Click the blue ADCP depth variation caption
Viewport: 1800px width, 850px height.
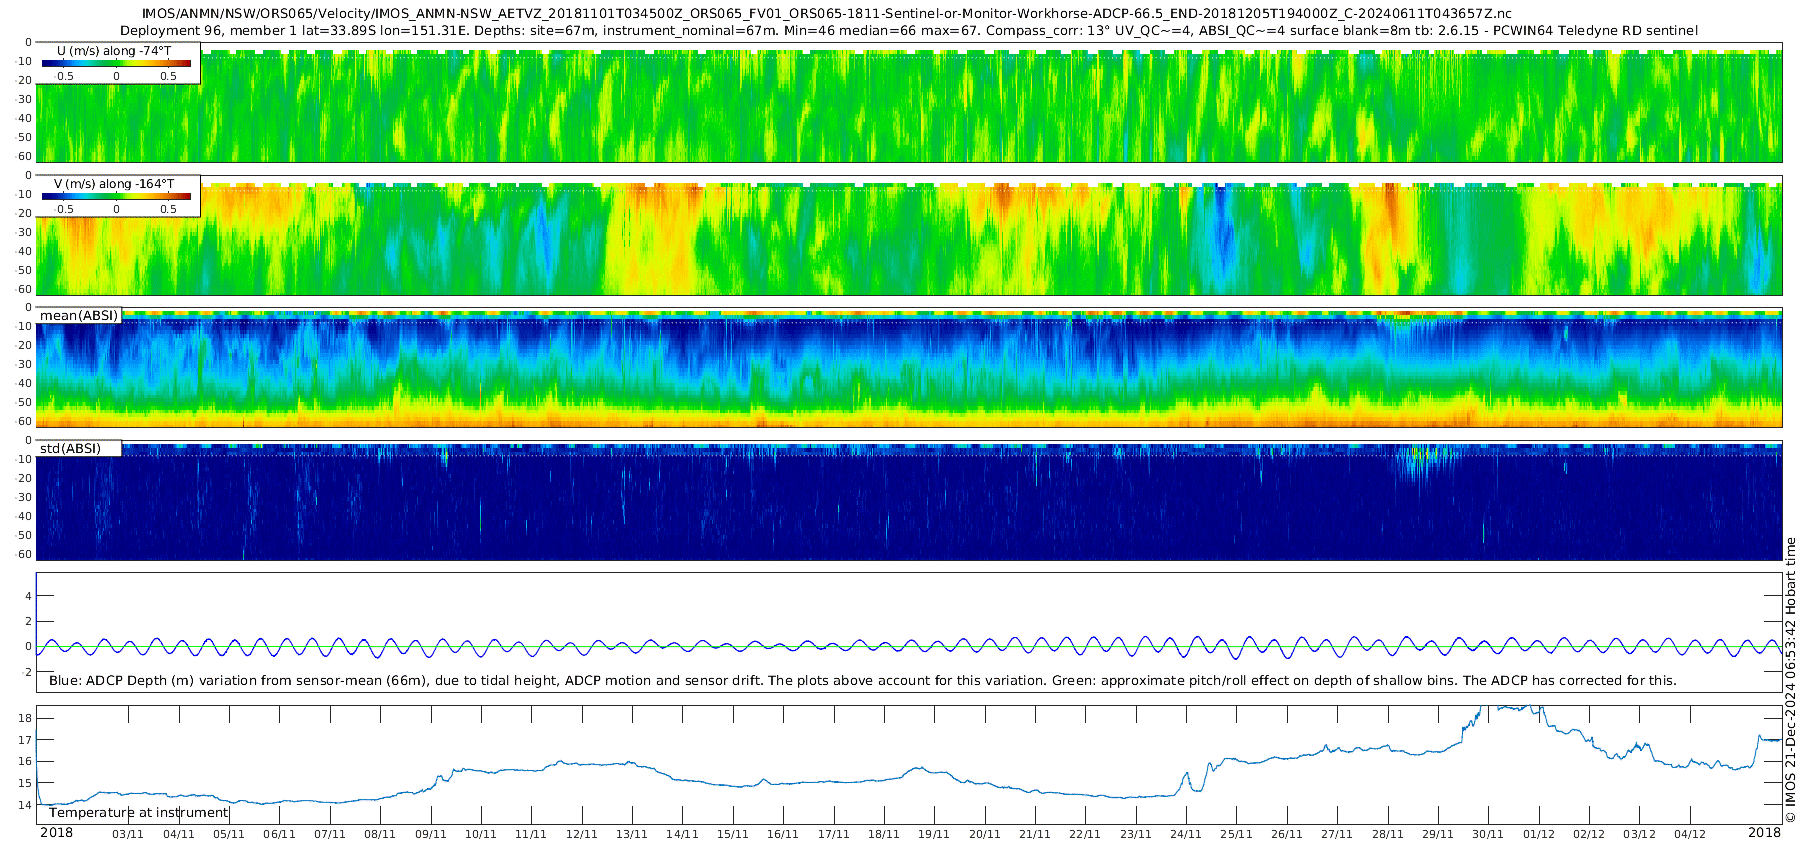point(862,680)
